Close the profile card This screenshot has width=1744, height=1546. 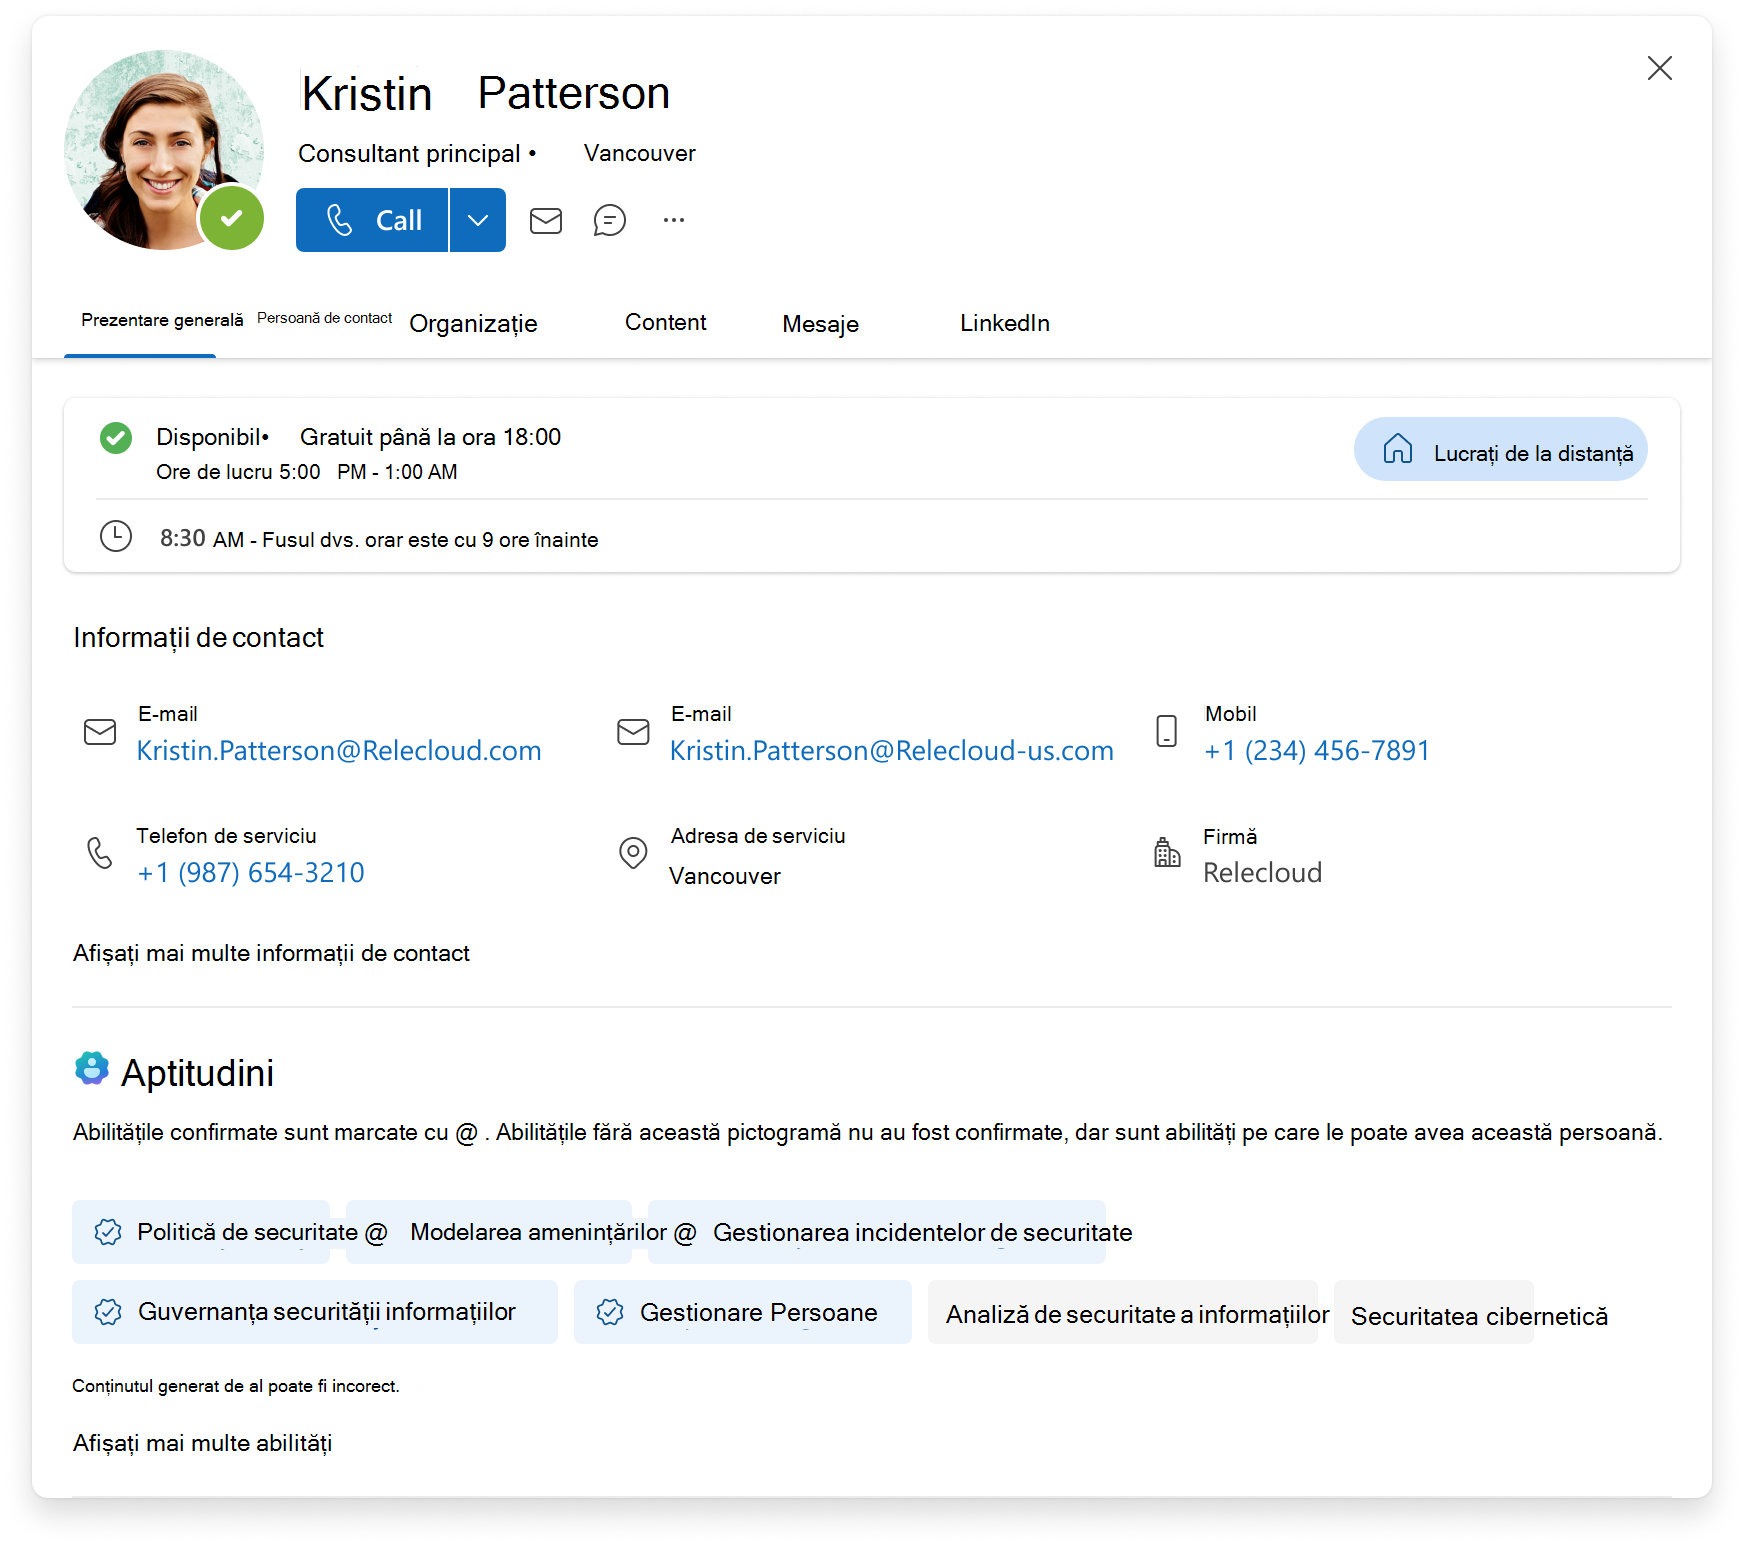(x=1660, y=68)
